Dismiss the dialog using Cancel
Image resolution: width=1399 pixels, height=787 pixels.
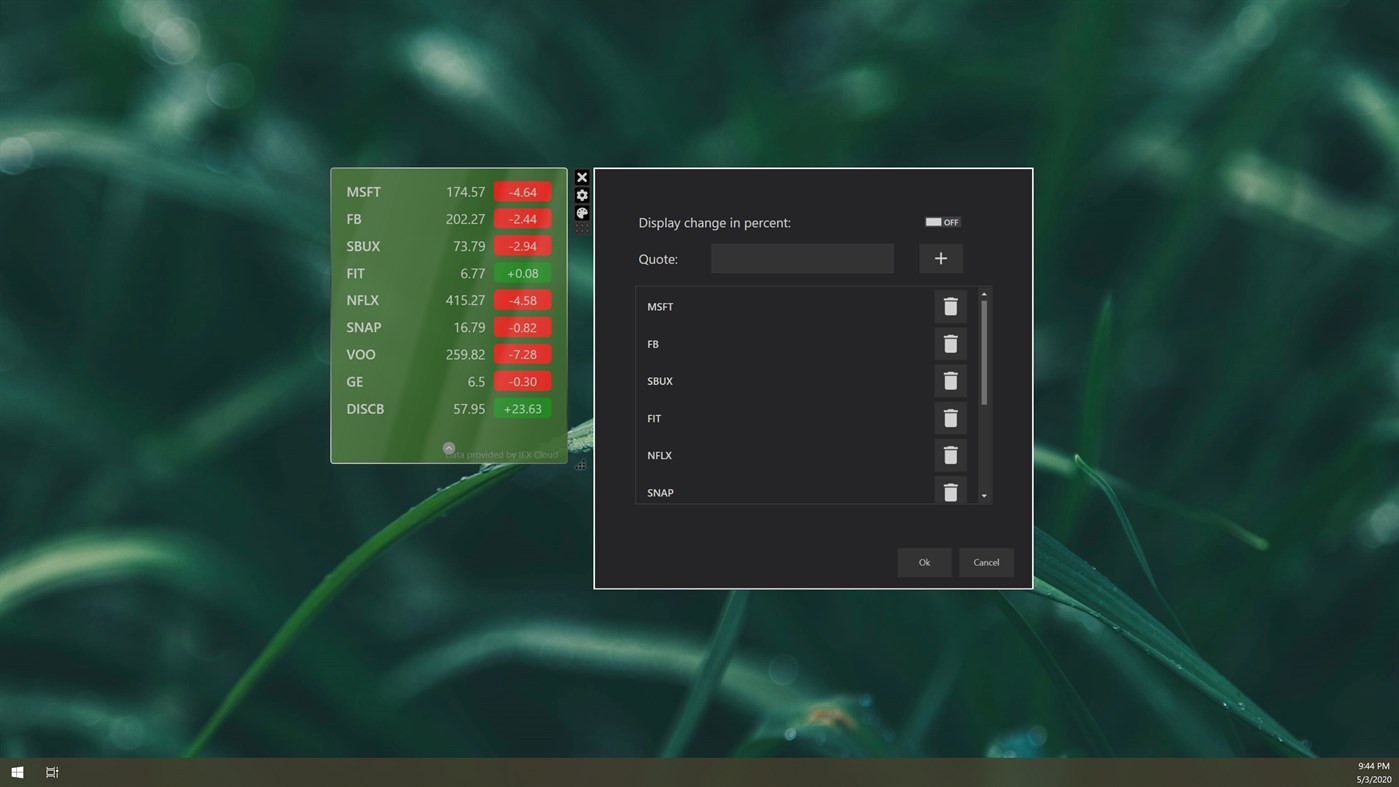pos(986,562)
